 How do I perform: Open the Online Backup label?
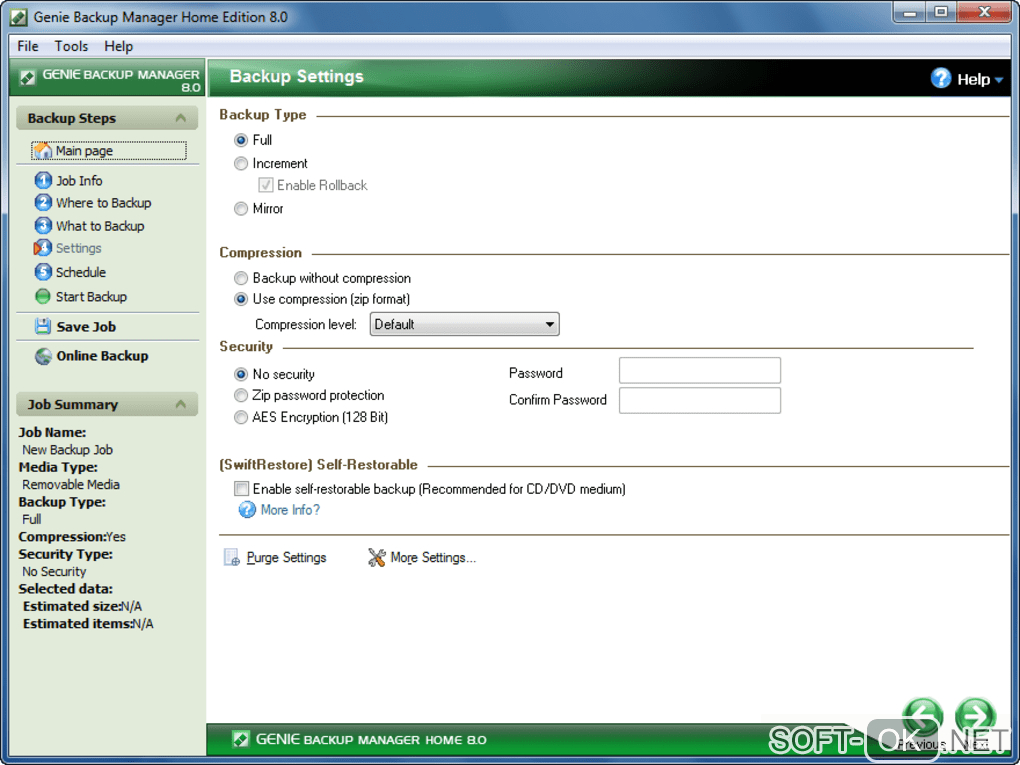[x=102, y=356]
